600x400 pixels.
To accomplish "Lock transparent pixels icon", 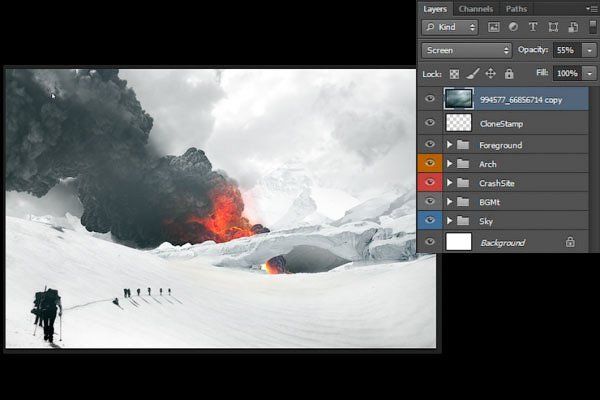I will (x=454, y=74).
